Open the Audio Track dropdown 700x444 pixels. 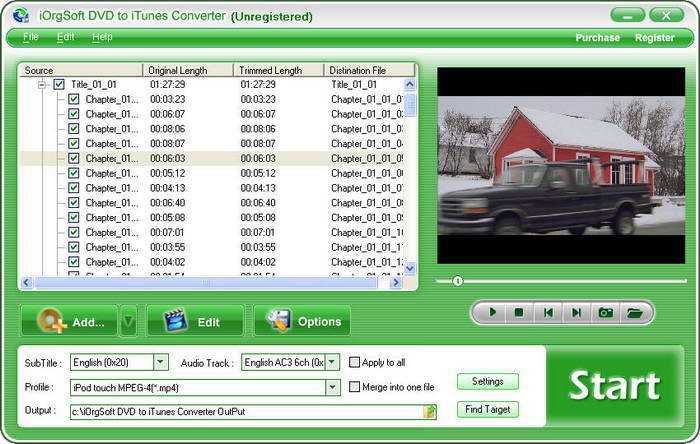pyautogui.click(x=332, y=362)
